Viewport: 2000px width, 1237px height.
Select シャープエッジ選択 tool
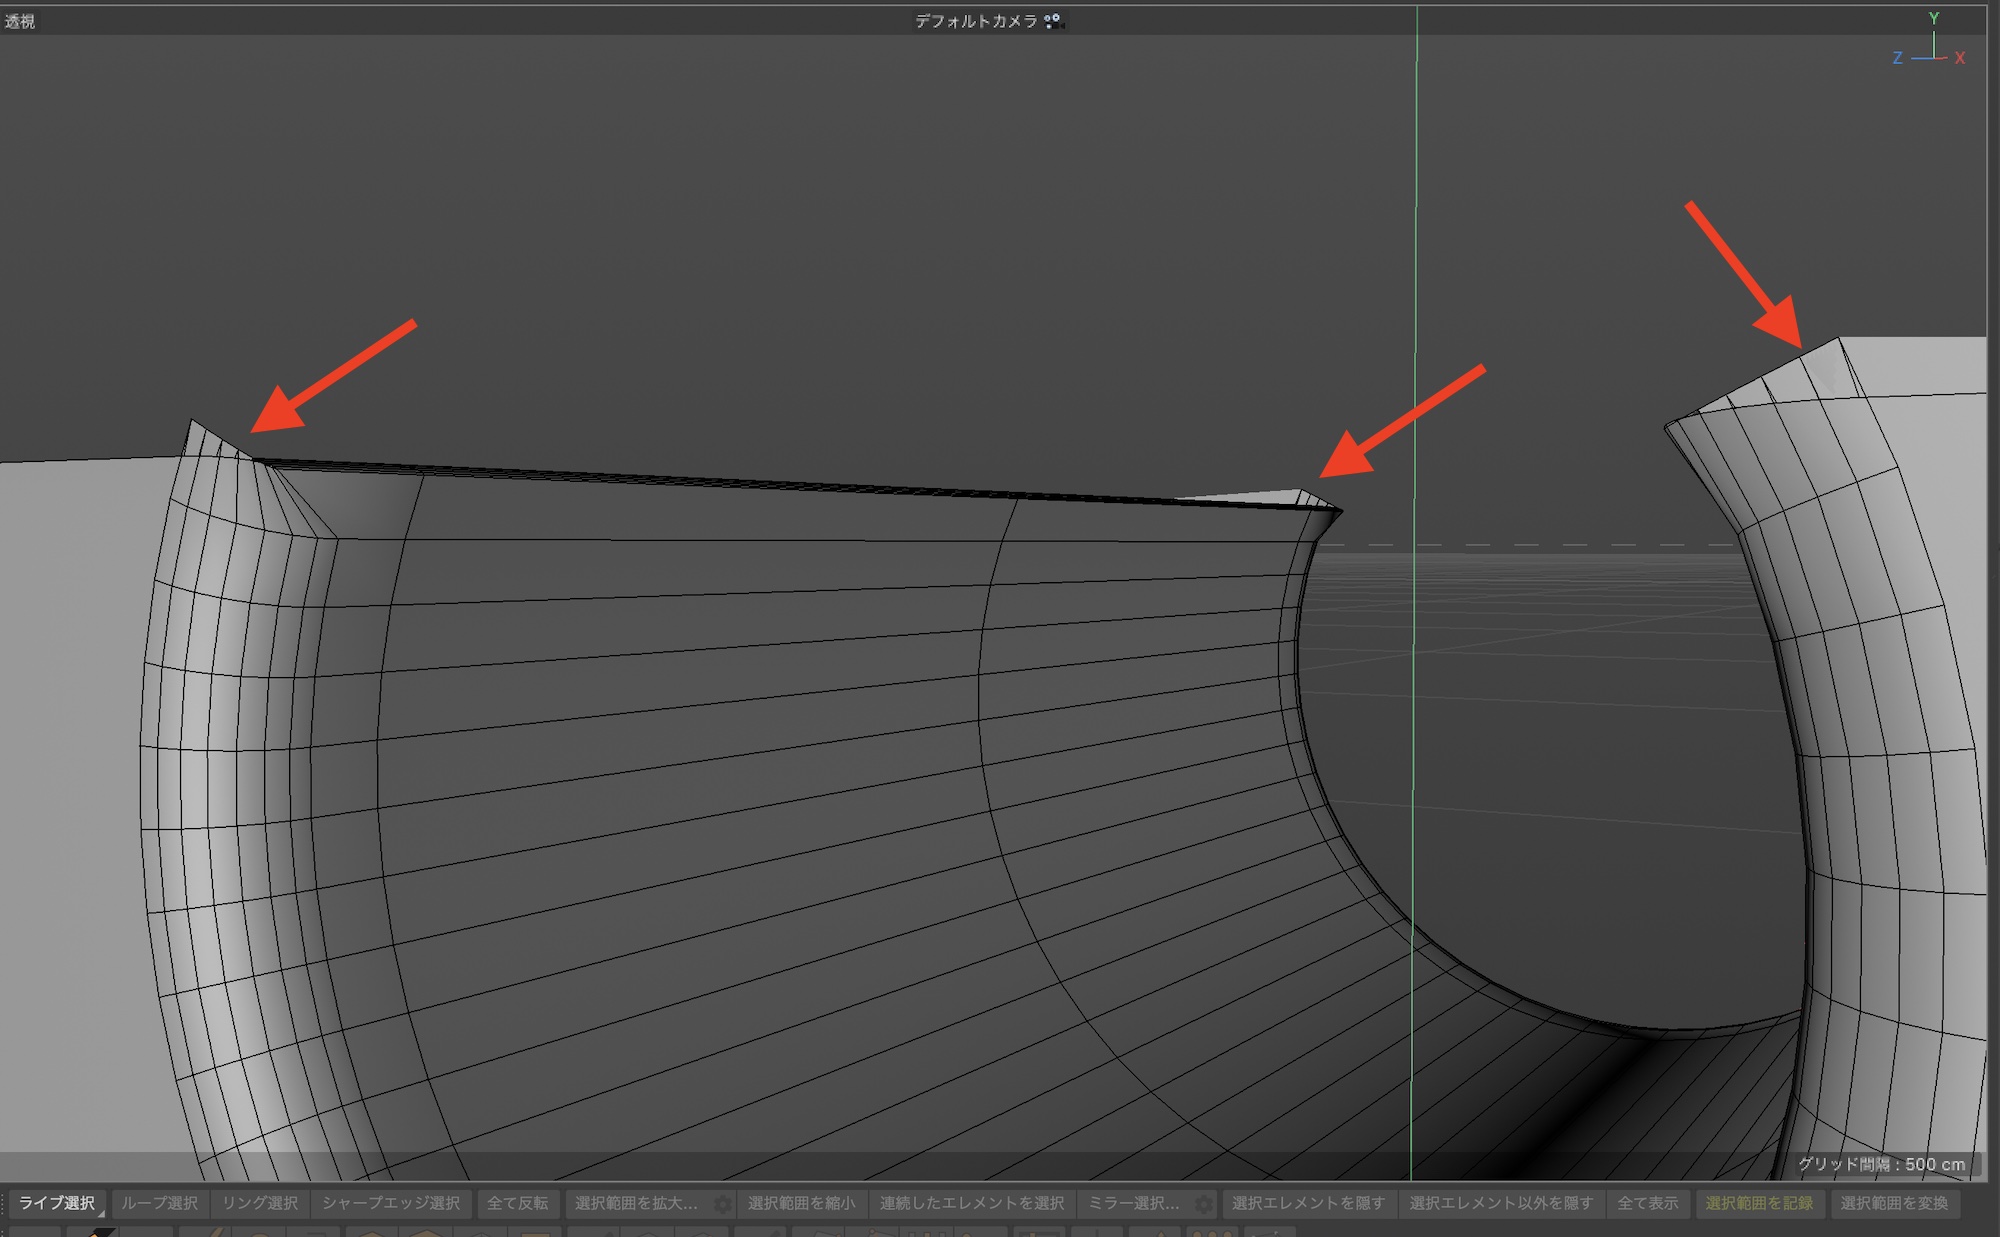point(391,1203)
